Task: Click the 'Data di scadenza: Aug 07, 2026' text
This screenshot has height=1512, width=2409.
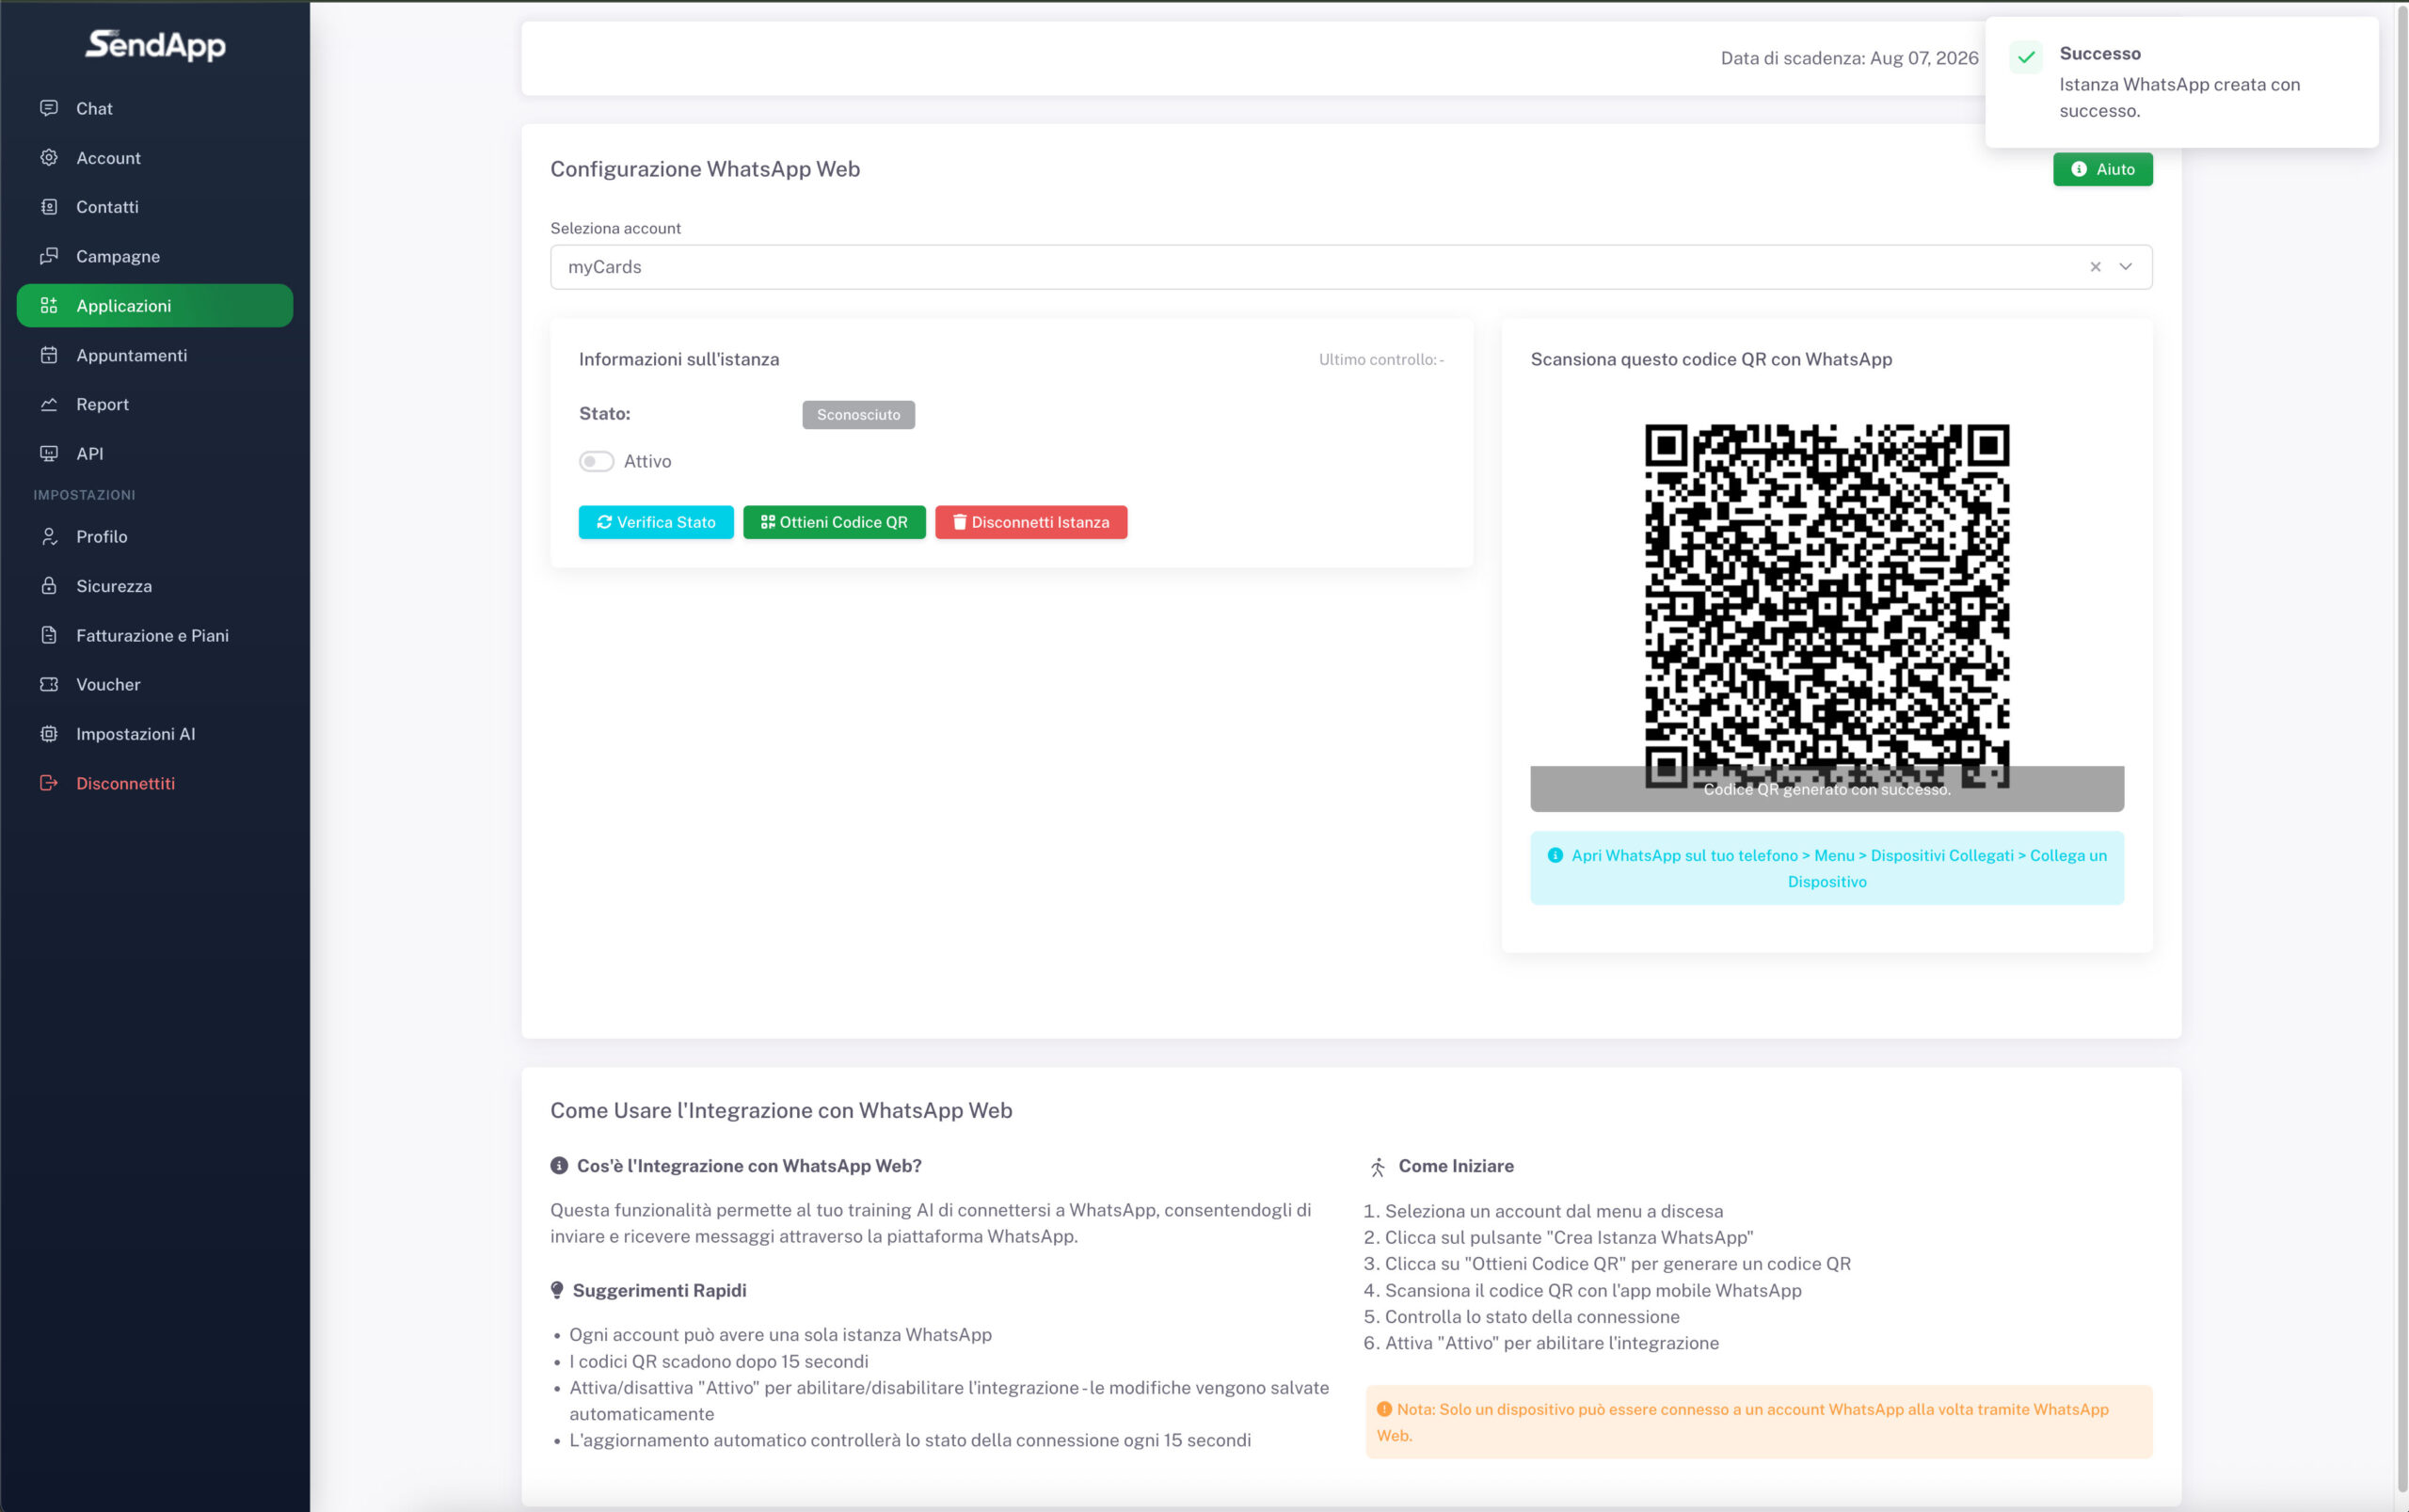Action: pos(1849,58)
